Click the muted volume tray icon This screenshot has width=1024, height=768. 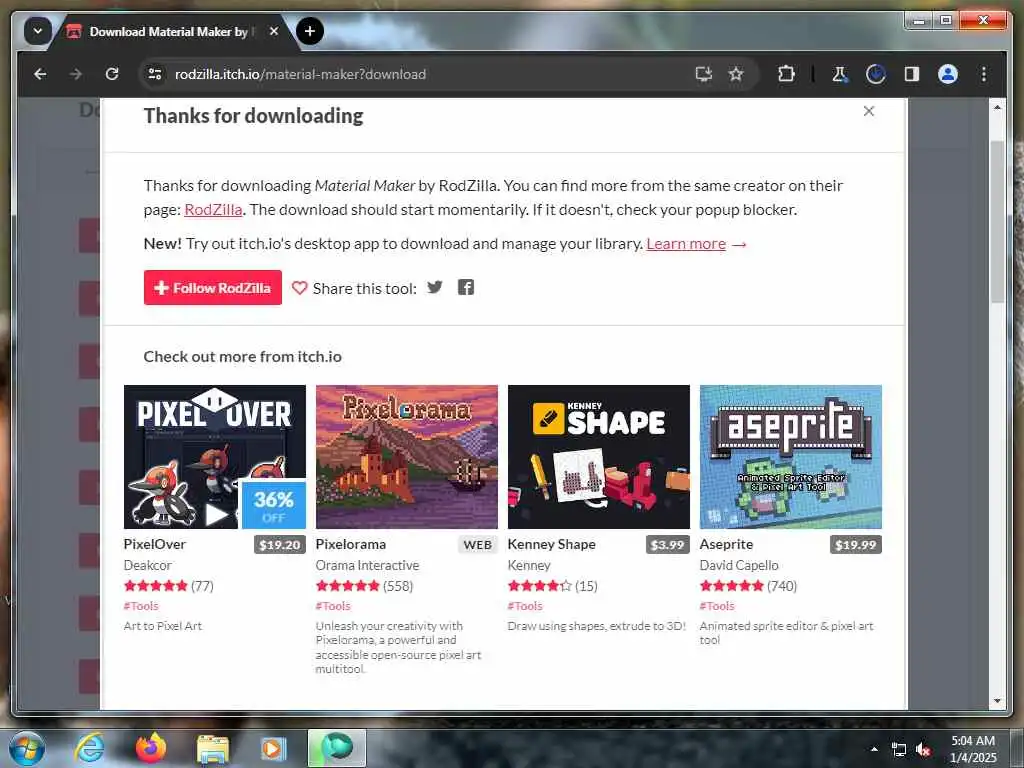click(923, 750)
